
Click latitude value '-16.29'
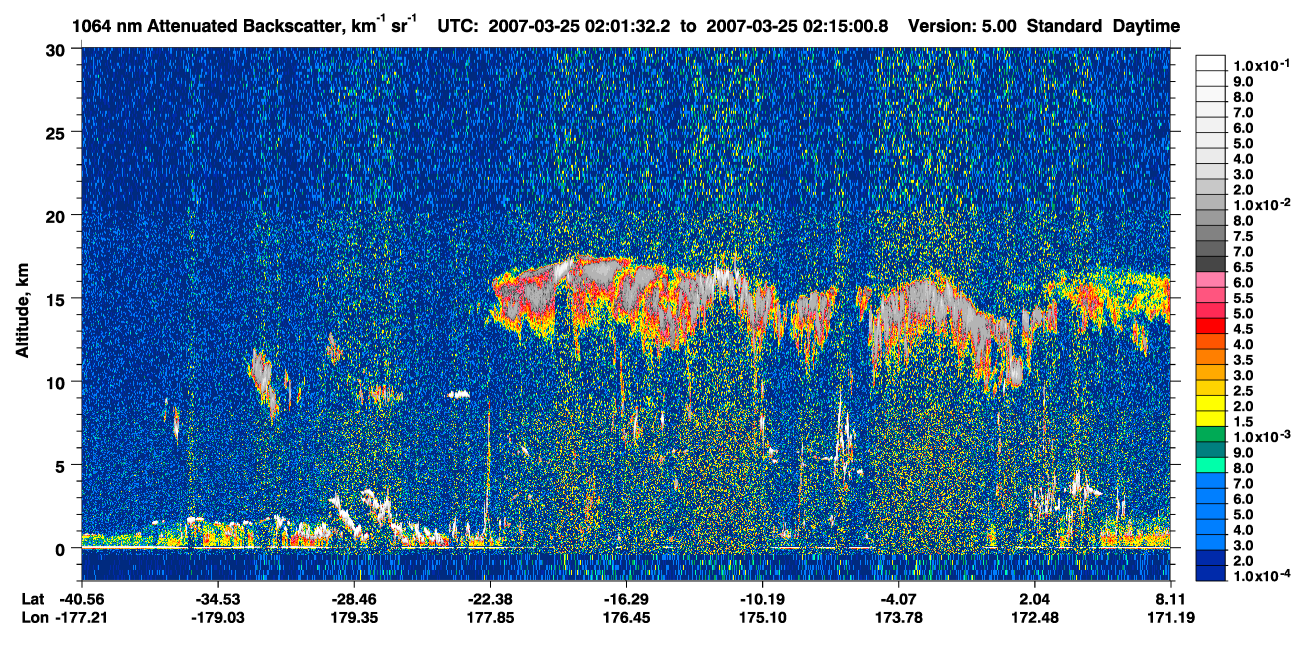coord(626,598)
